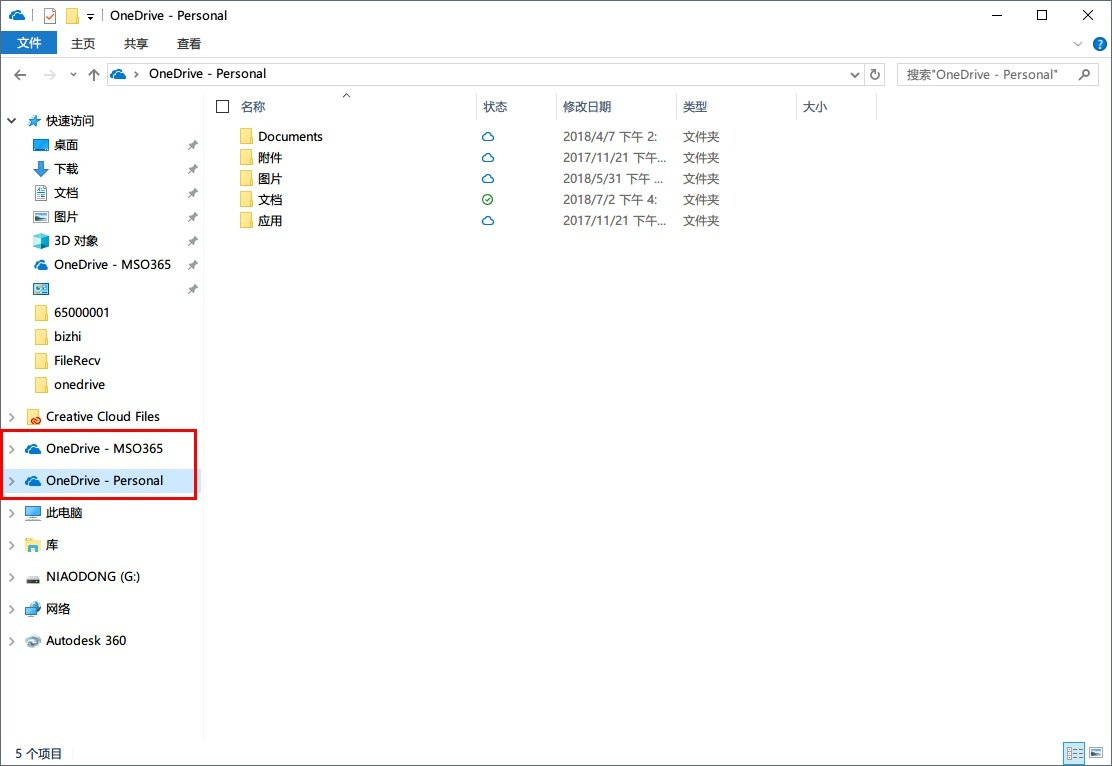Click the OneDrive cloud icon in title bar

click(x=17, y=15)
